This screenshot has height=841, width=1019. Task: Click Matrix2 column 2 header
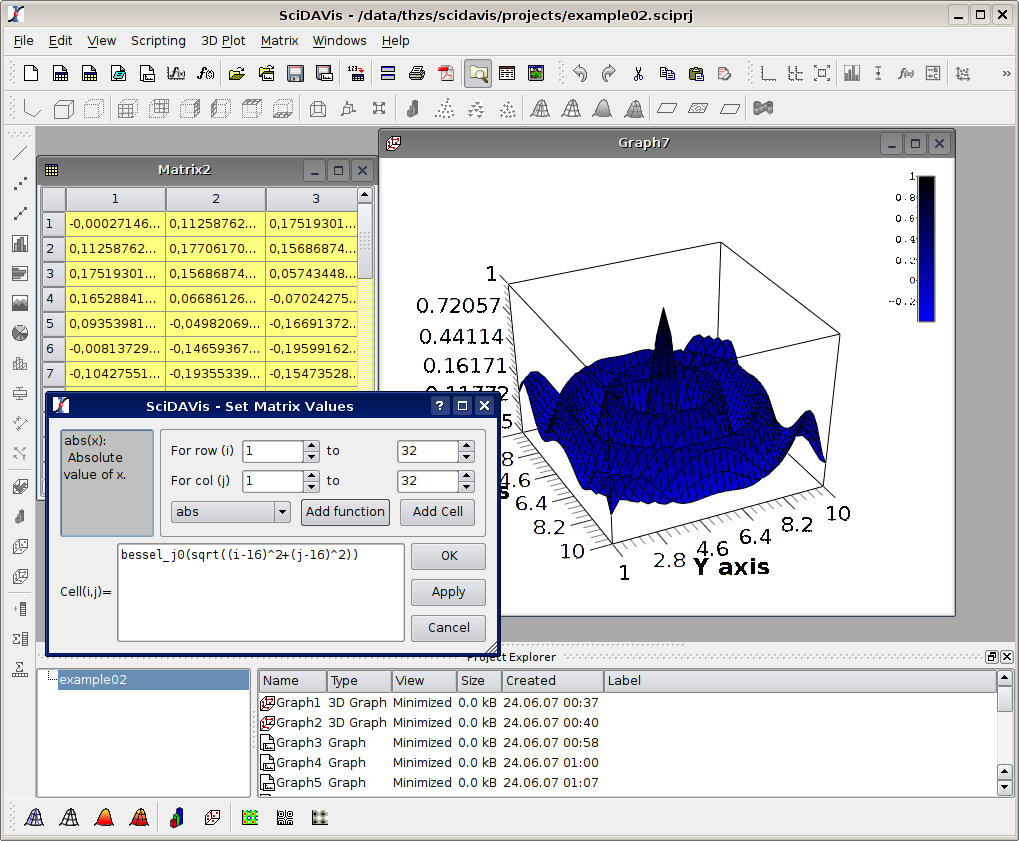(216, 199)
